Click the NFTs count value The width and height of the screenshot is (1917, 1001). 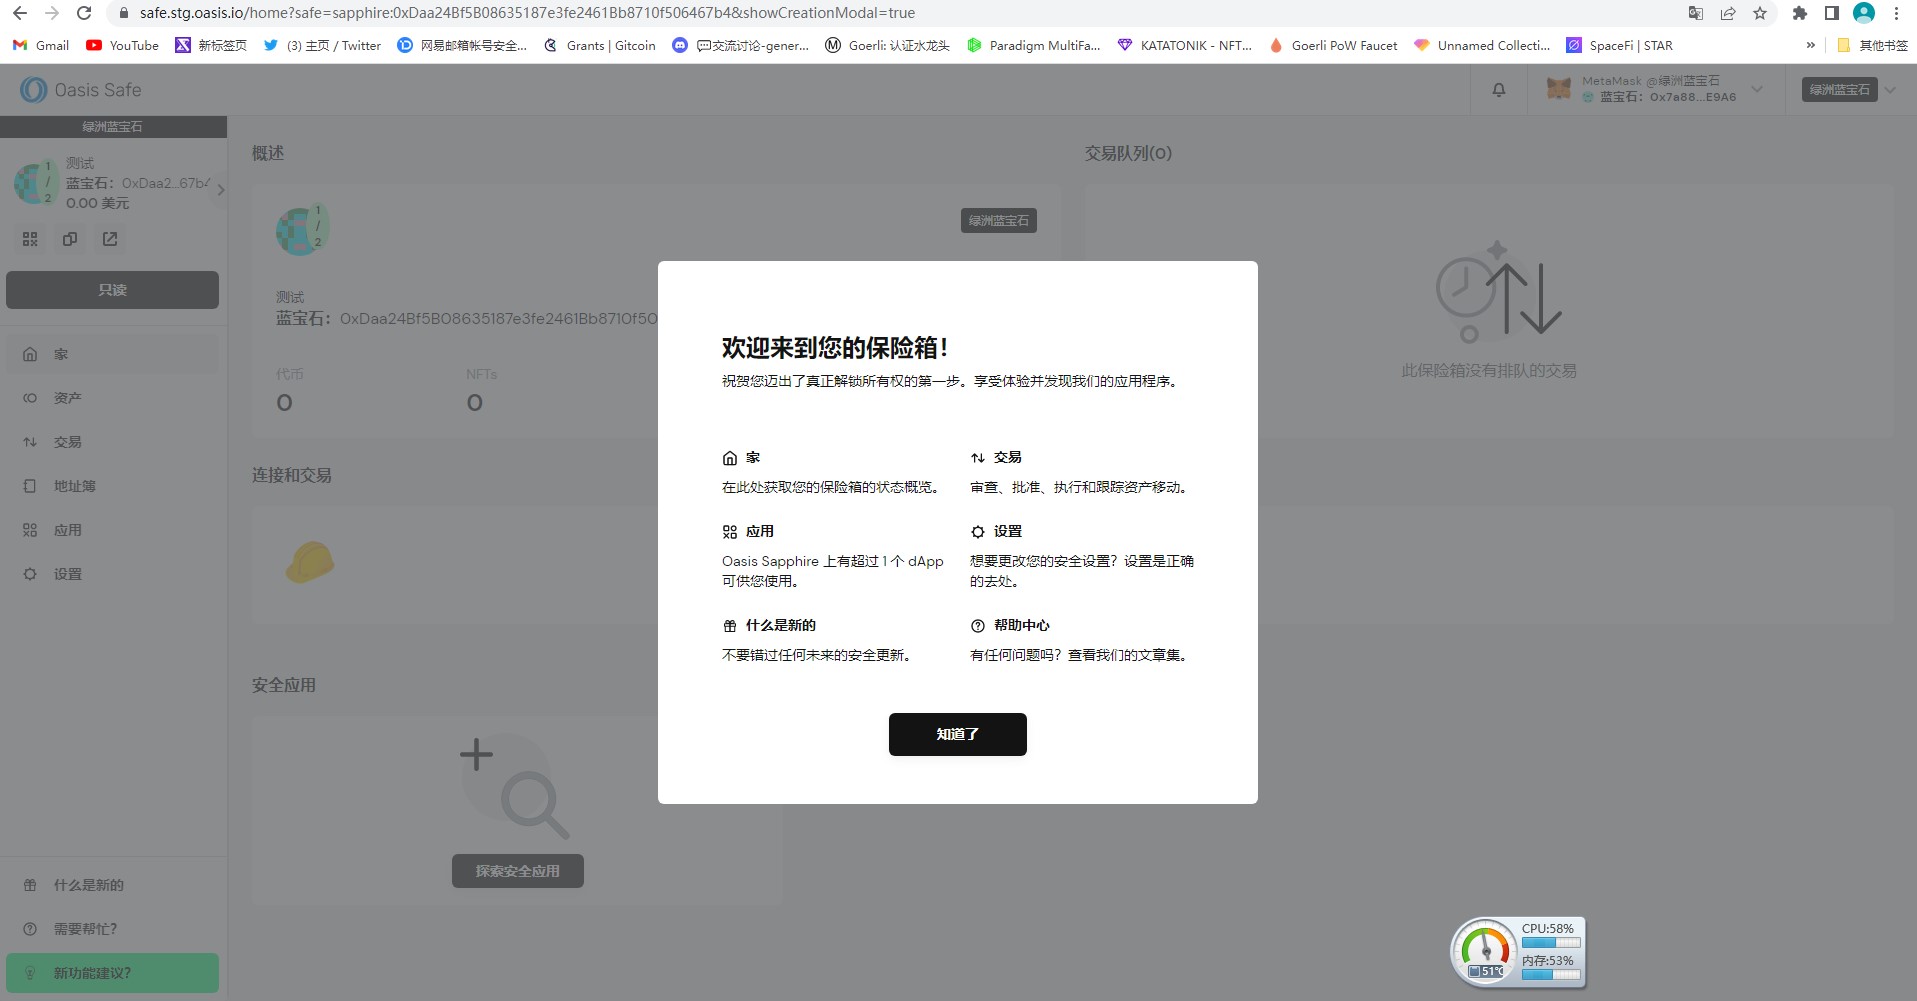(x=475, y=403)
